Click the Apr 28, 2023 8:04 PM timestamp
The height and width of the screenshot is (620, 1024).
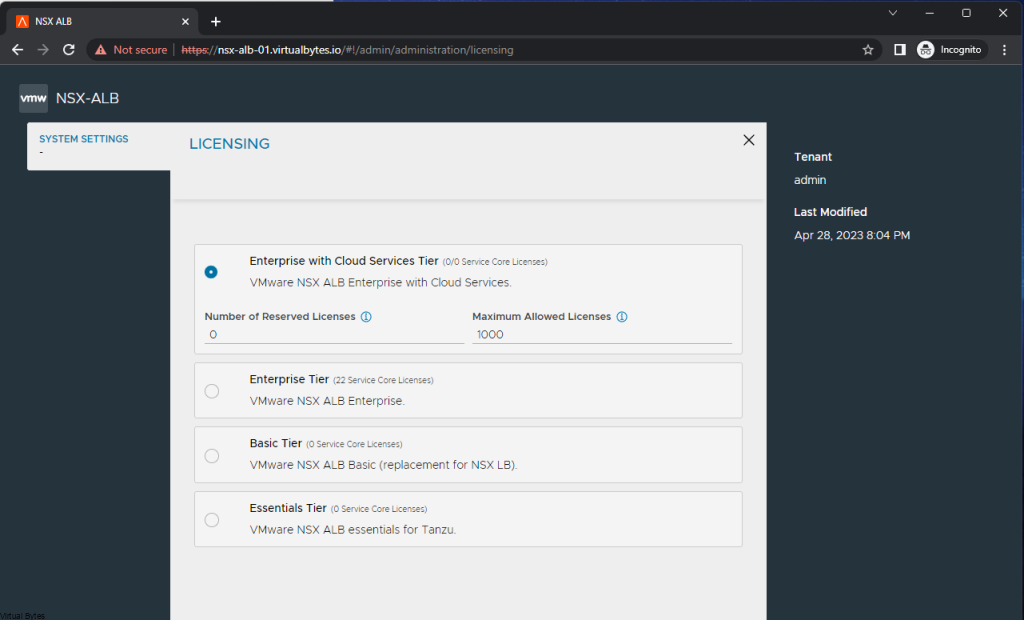coord(852,235)
